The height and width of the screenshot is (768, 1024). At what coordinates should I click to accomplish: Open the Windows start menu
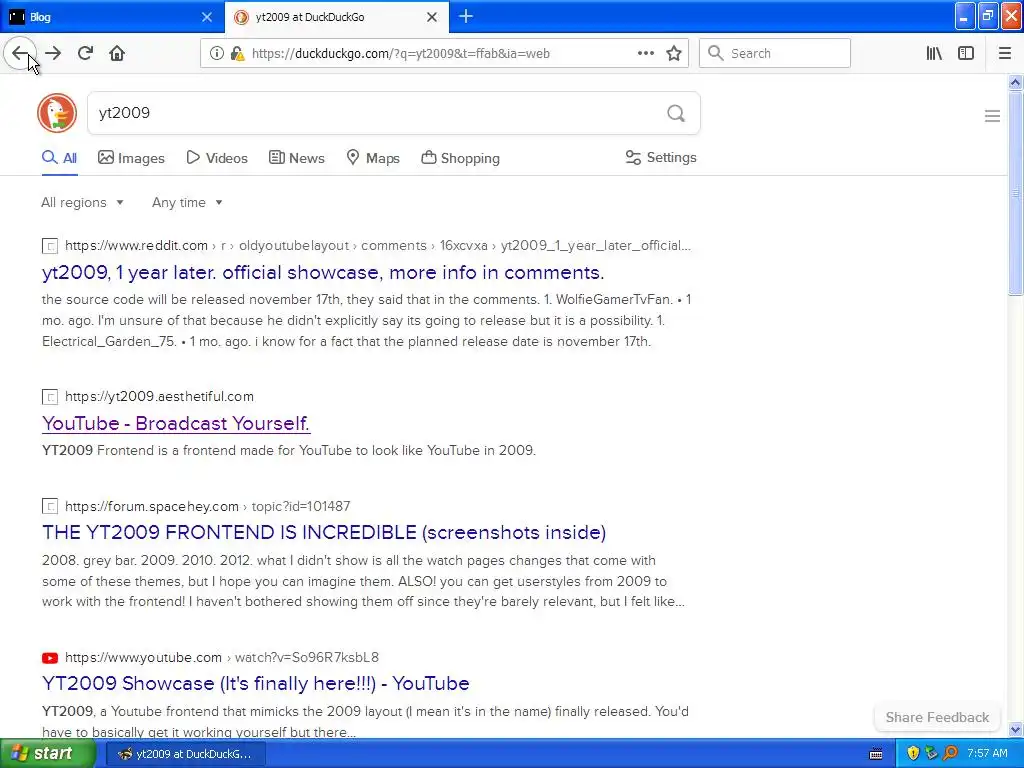[46, 754]
